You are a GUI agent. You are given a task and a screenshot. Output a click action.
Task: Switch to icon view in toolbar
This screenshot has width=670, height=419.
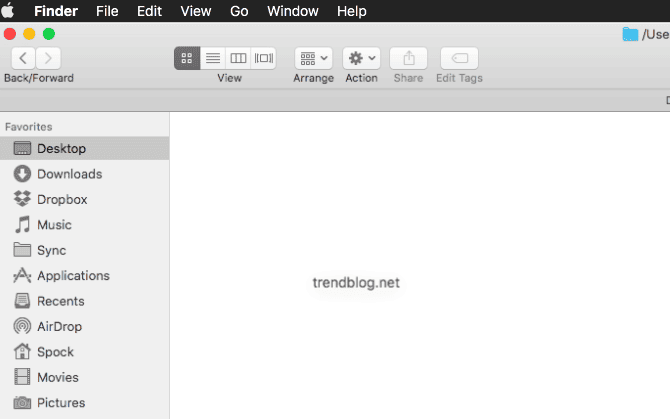click(187, 58)
